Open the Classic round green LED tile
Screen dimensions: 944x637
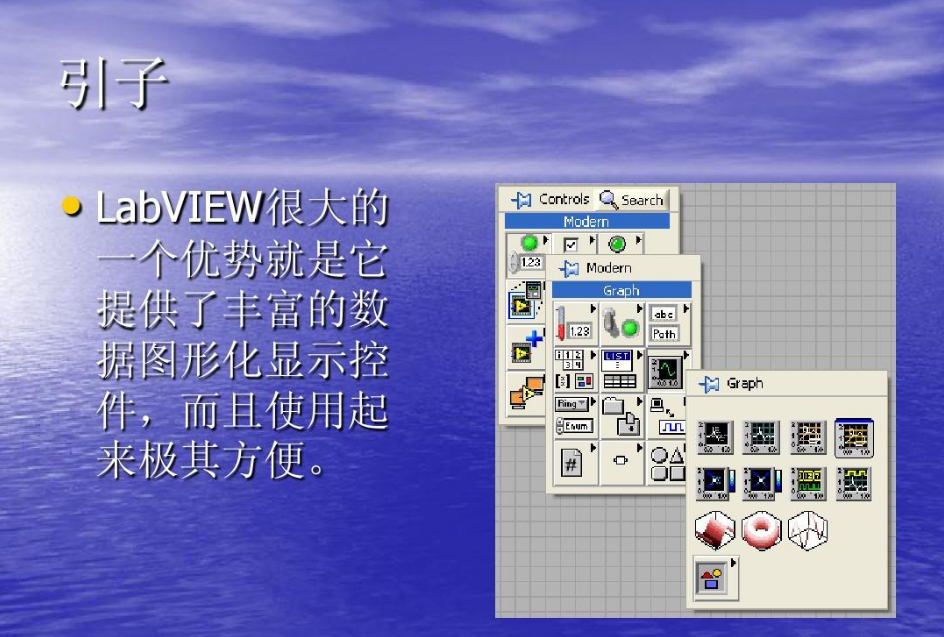click(x=620, y=243)
